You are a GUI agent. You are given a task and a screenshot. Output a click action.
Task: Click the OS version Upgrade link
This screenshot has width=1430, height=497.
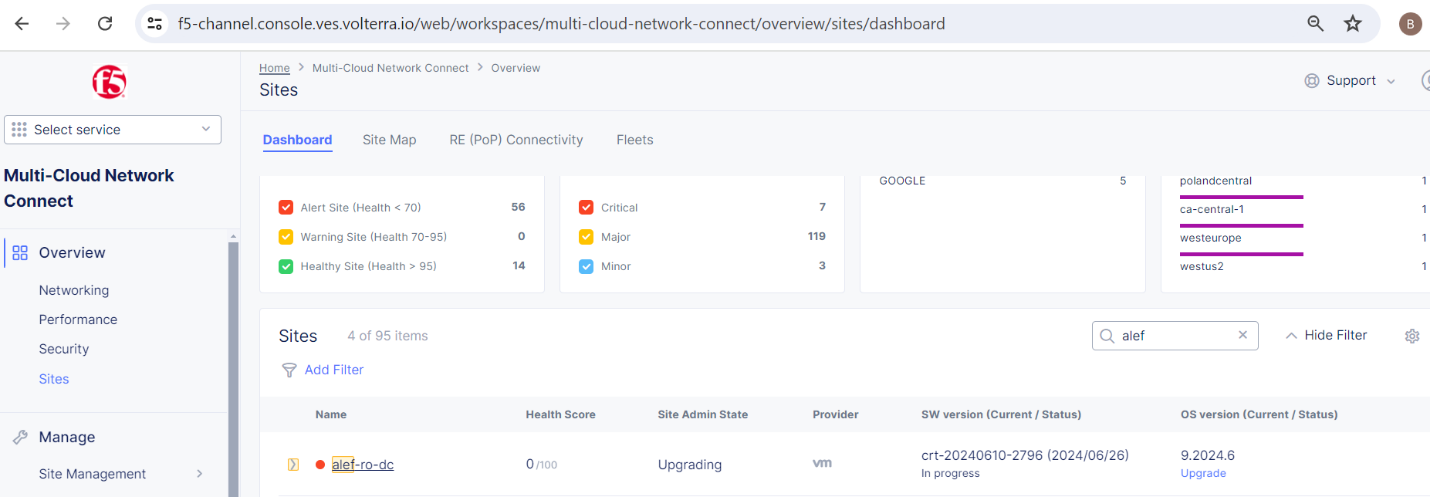[1203, 473]
